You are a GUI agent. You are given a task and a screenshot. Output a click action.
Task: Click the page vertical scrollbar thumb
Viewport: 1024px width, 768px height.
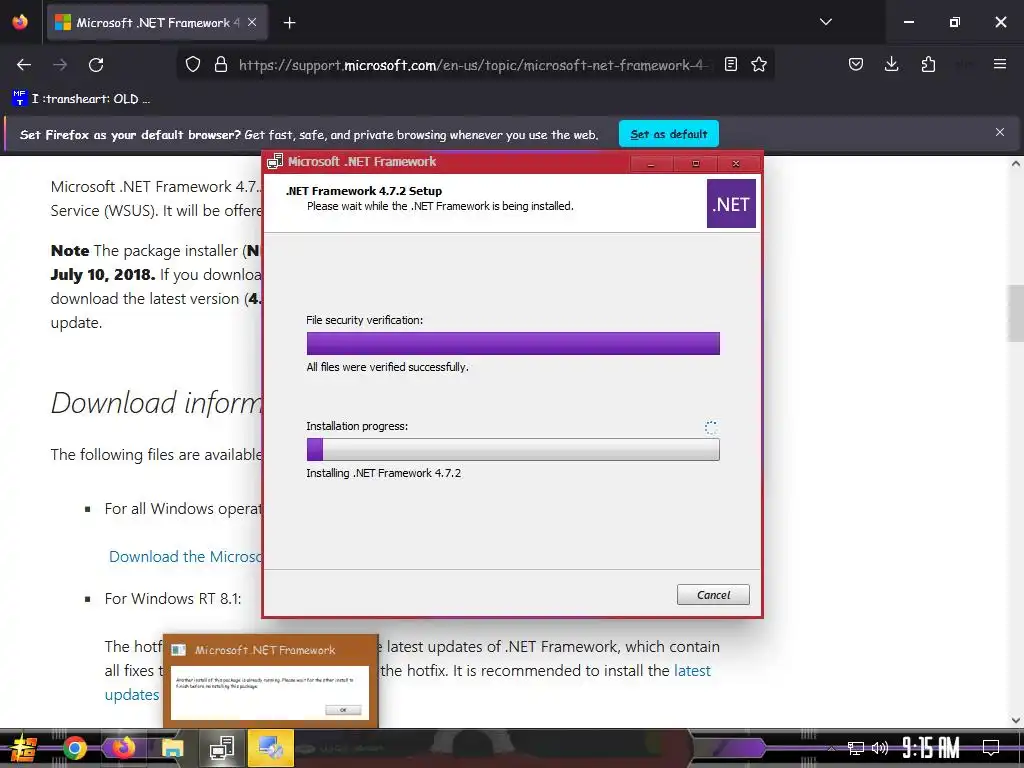point(1016,313)
